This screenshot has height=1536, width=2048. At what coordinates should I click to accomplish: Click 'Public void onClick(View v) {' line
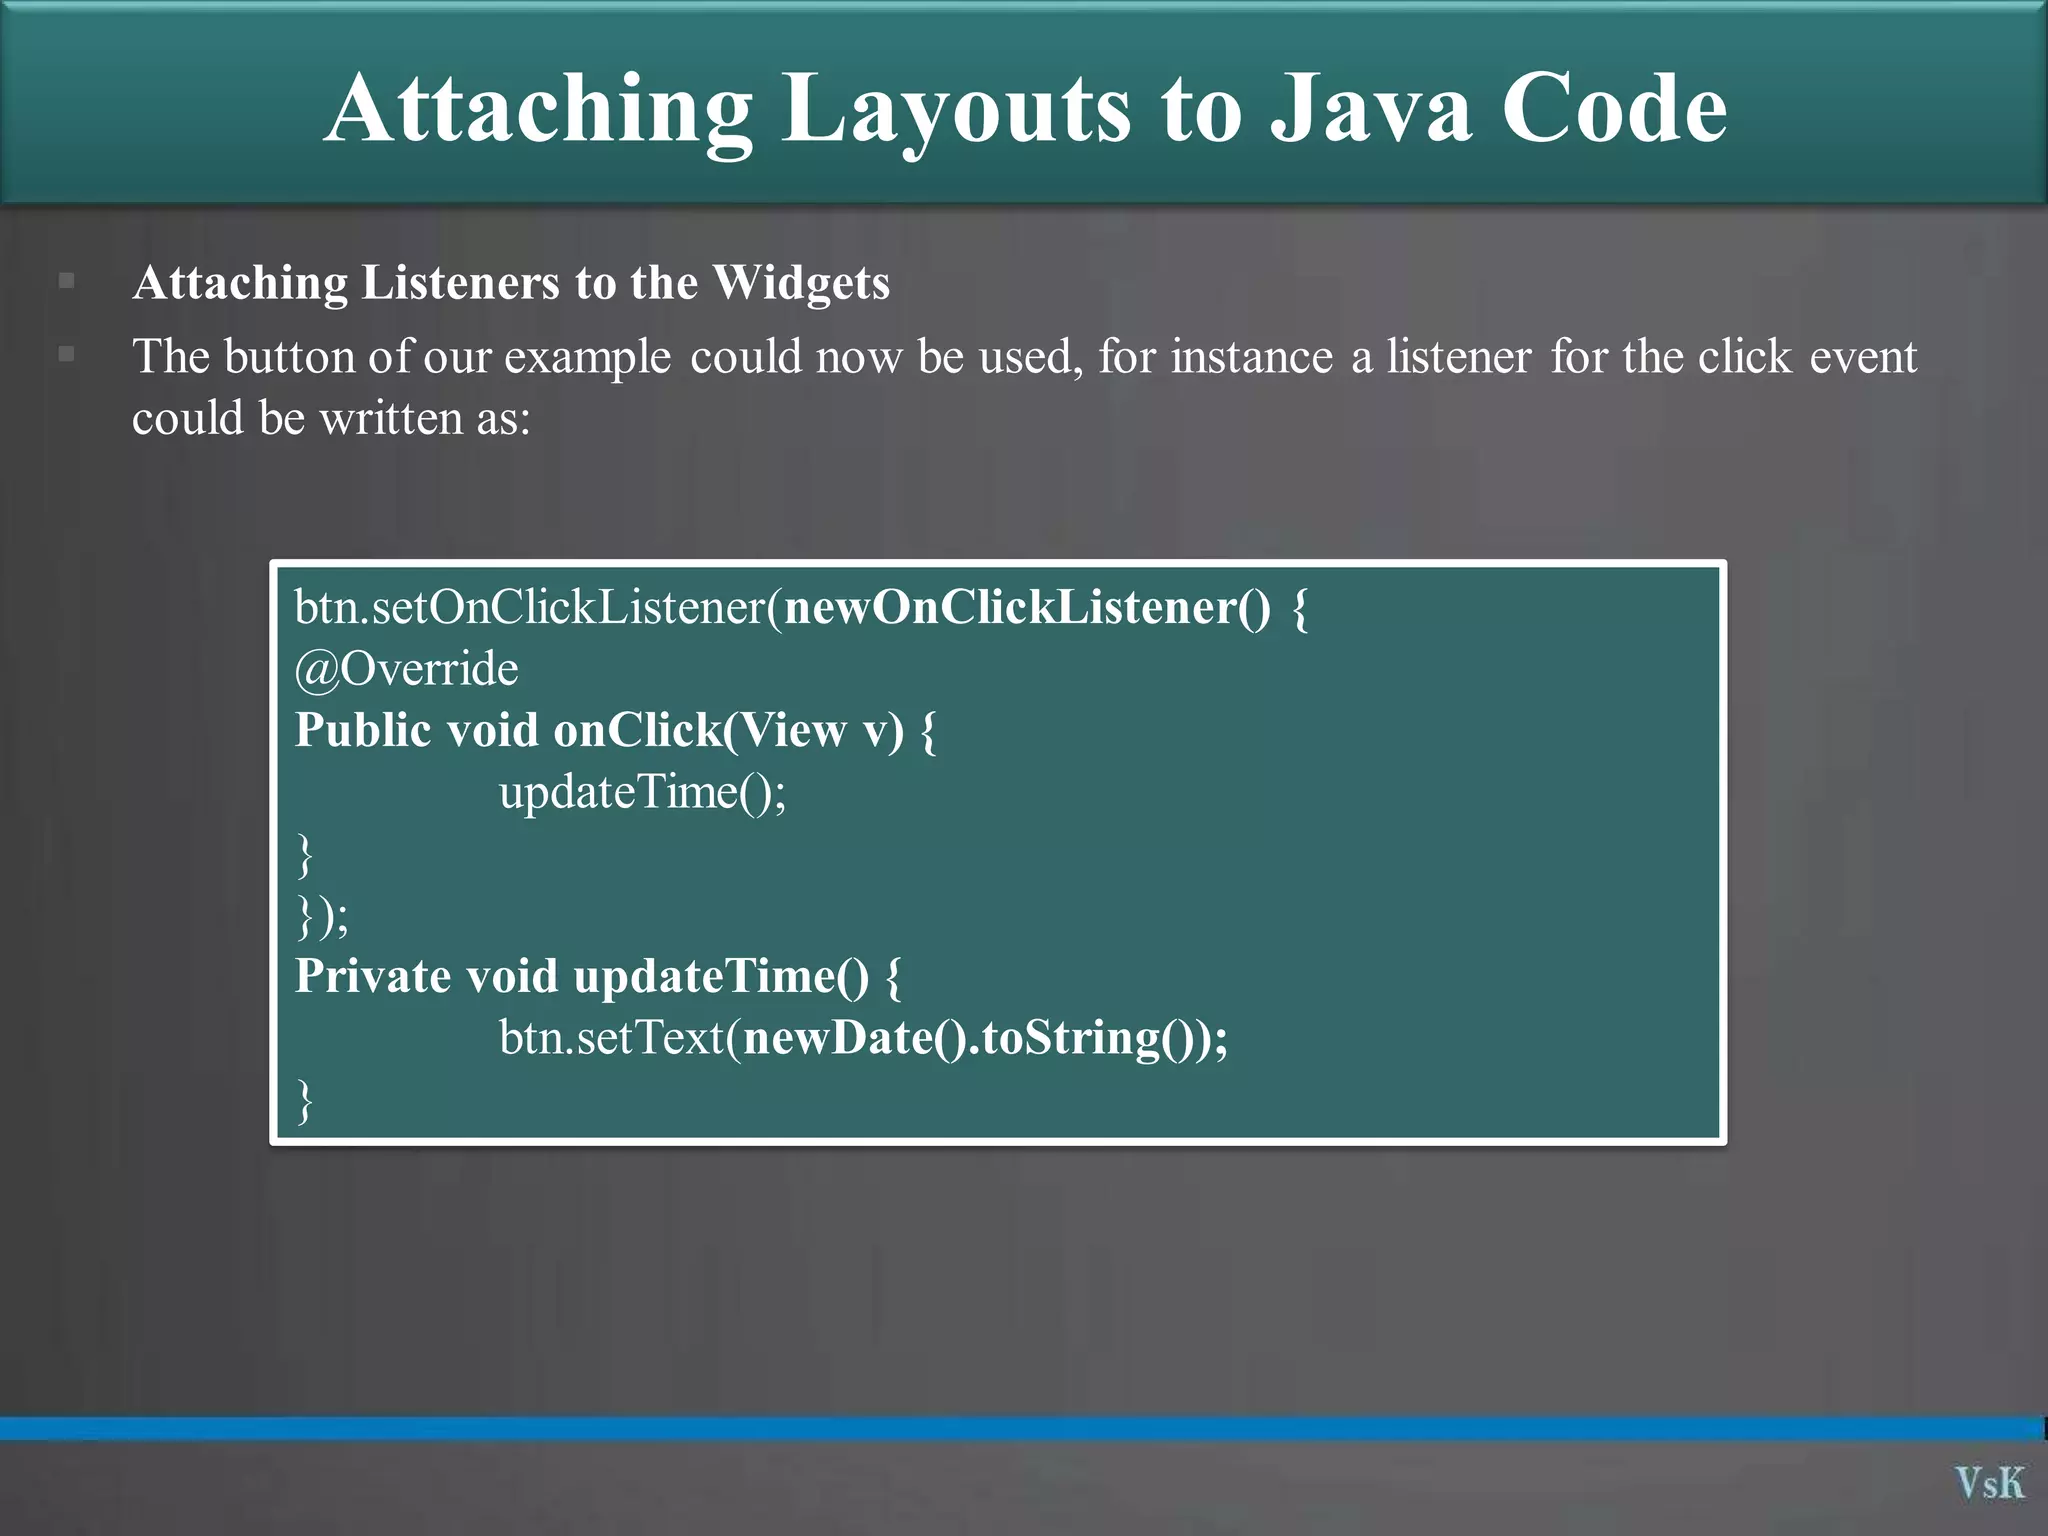(x=615, y=731)
